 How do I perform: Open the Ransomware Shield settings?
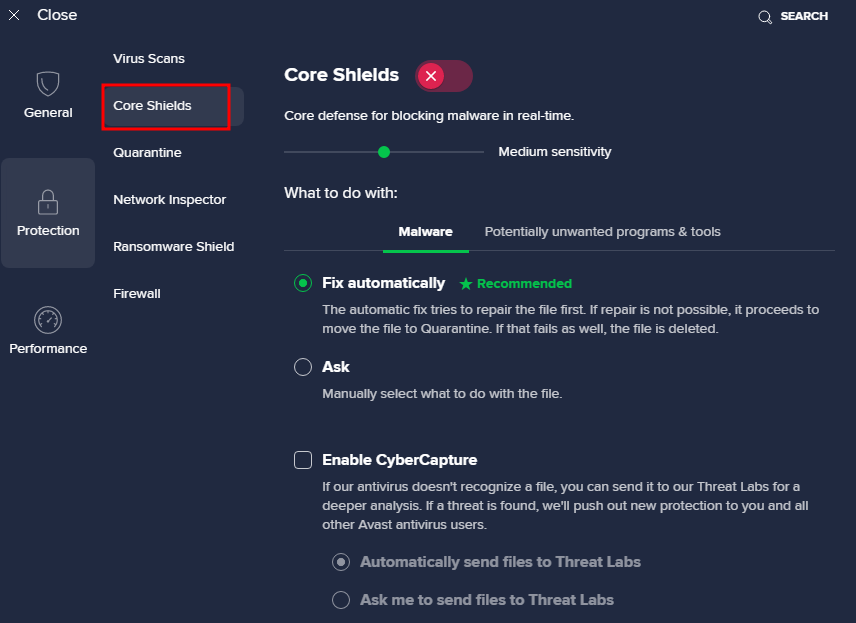pyautogui.click(x=175, y=246)
